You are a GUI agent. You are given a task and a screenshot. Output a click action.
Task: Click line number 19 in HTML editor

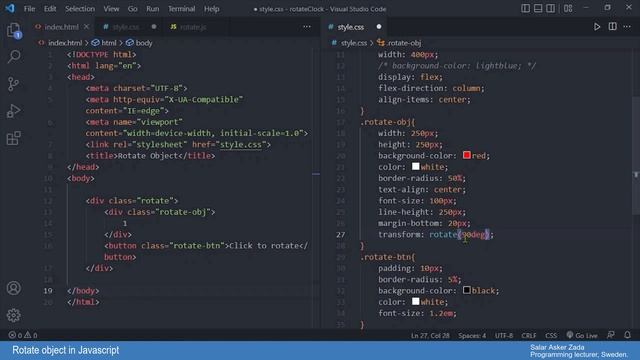[x=48, y=291]
